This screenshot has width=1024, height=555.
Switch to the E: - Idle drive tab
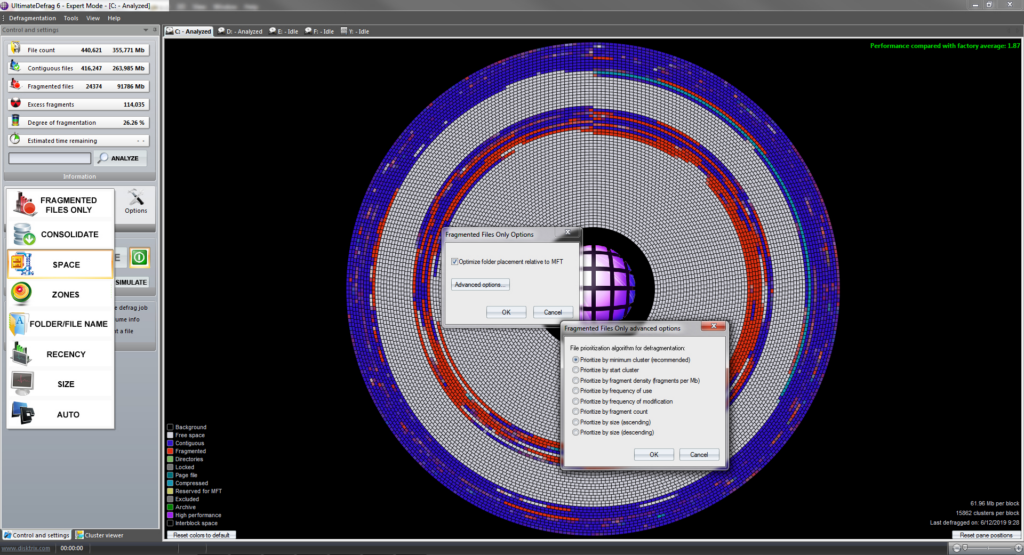283,31
